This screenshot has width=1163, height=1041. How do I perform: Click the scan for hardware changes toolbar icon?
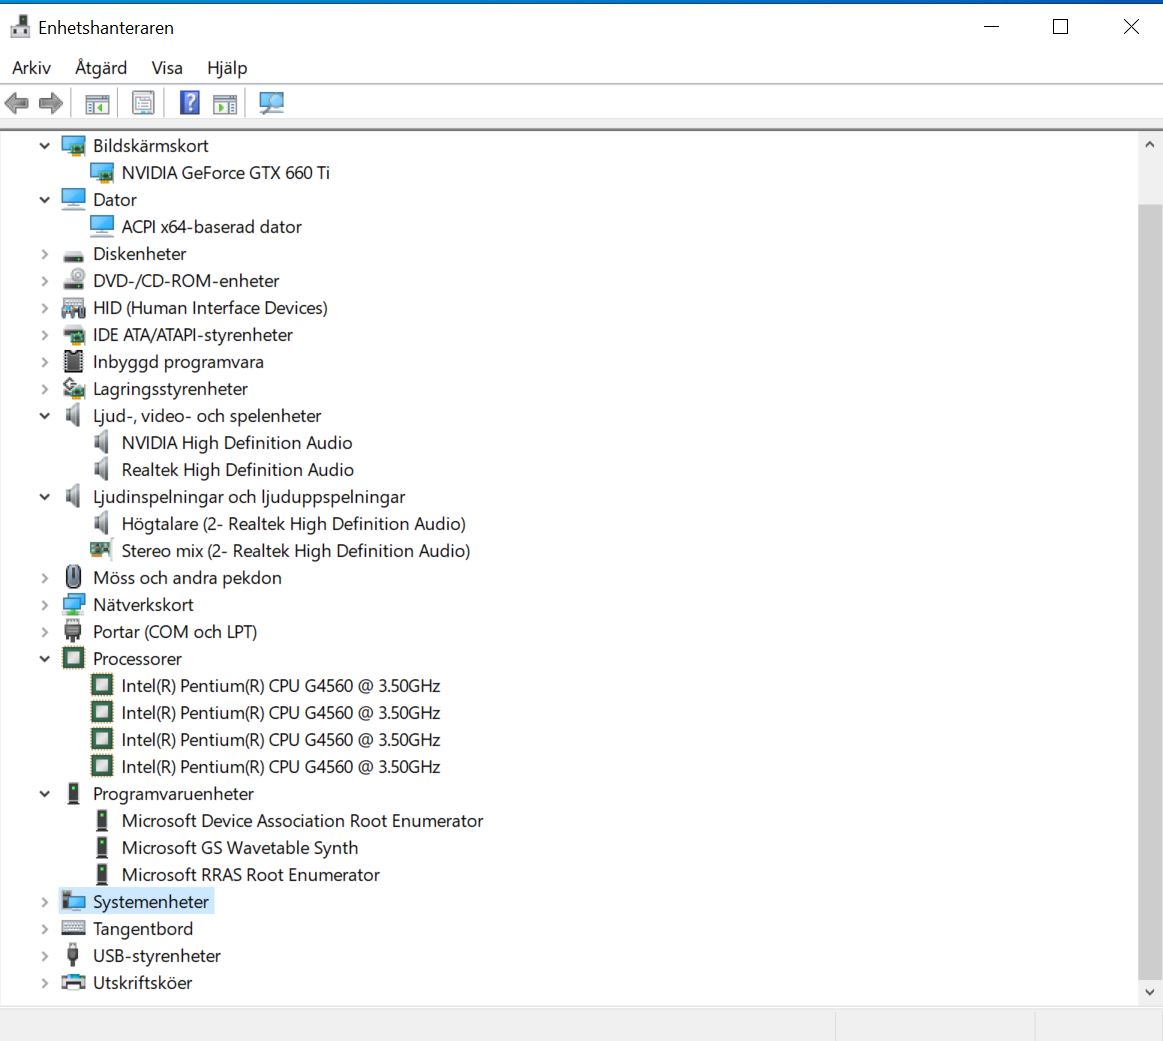[x=271, y=103]
